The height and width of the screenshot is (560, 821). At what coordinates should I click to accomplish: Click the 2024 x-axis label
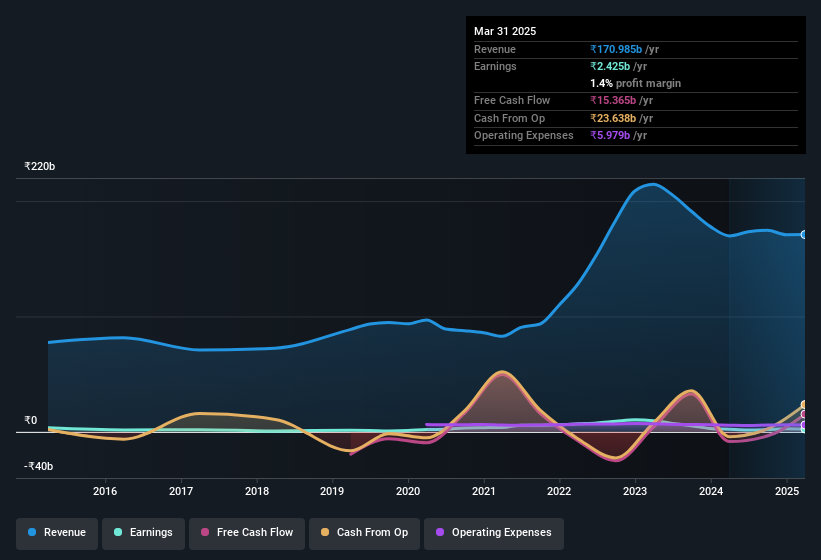[711, 491]
